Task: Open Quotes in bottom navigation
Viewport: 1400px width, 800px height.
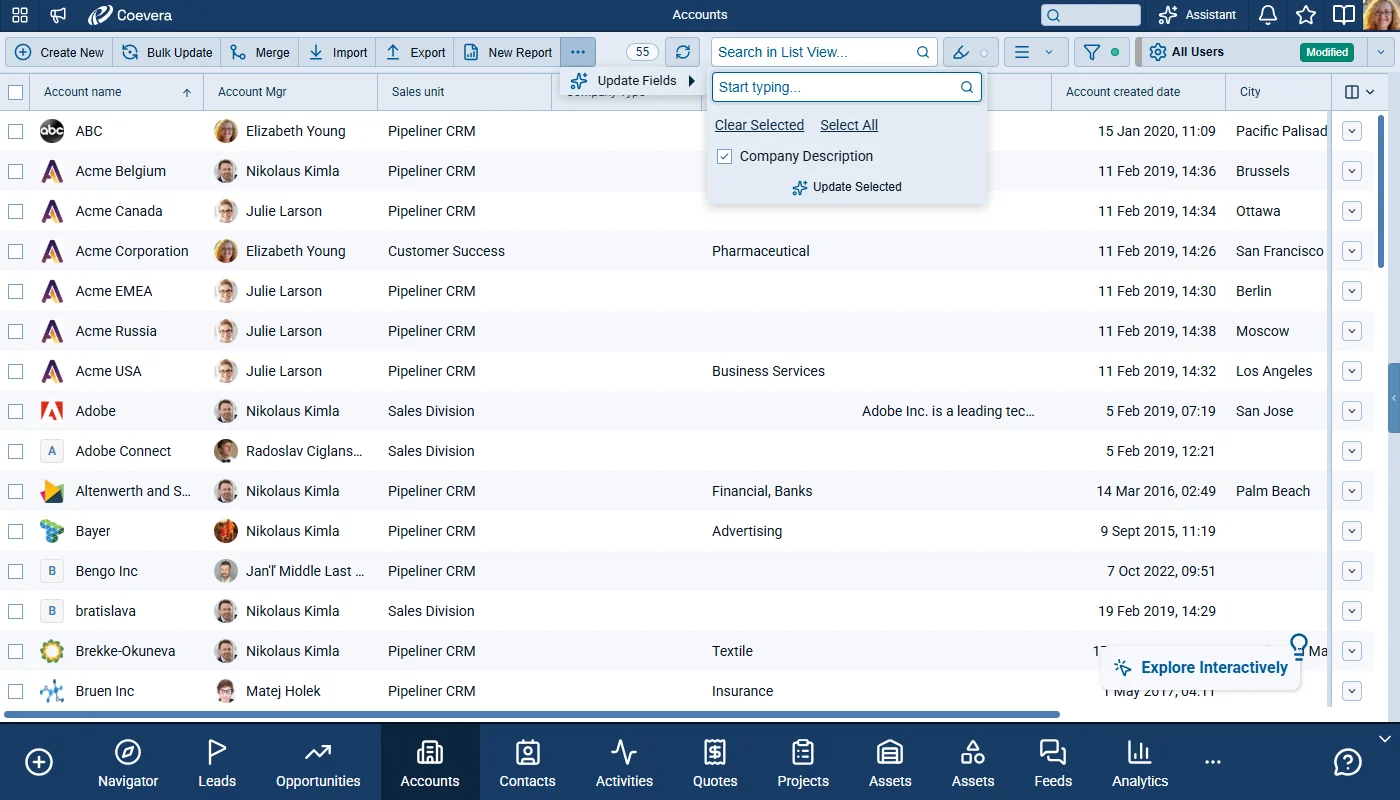Action: tap(715, 764)
